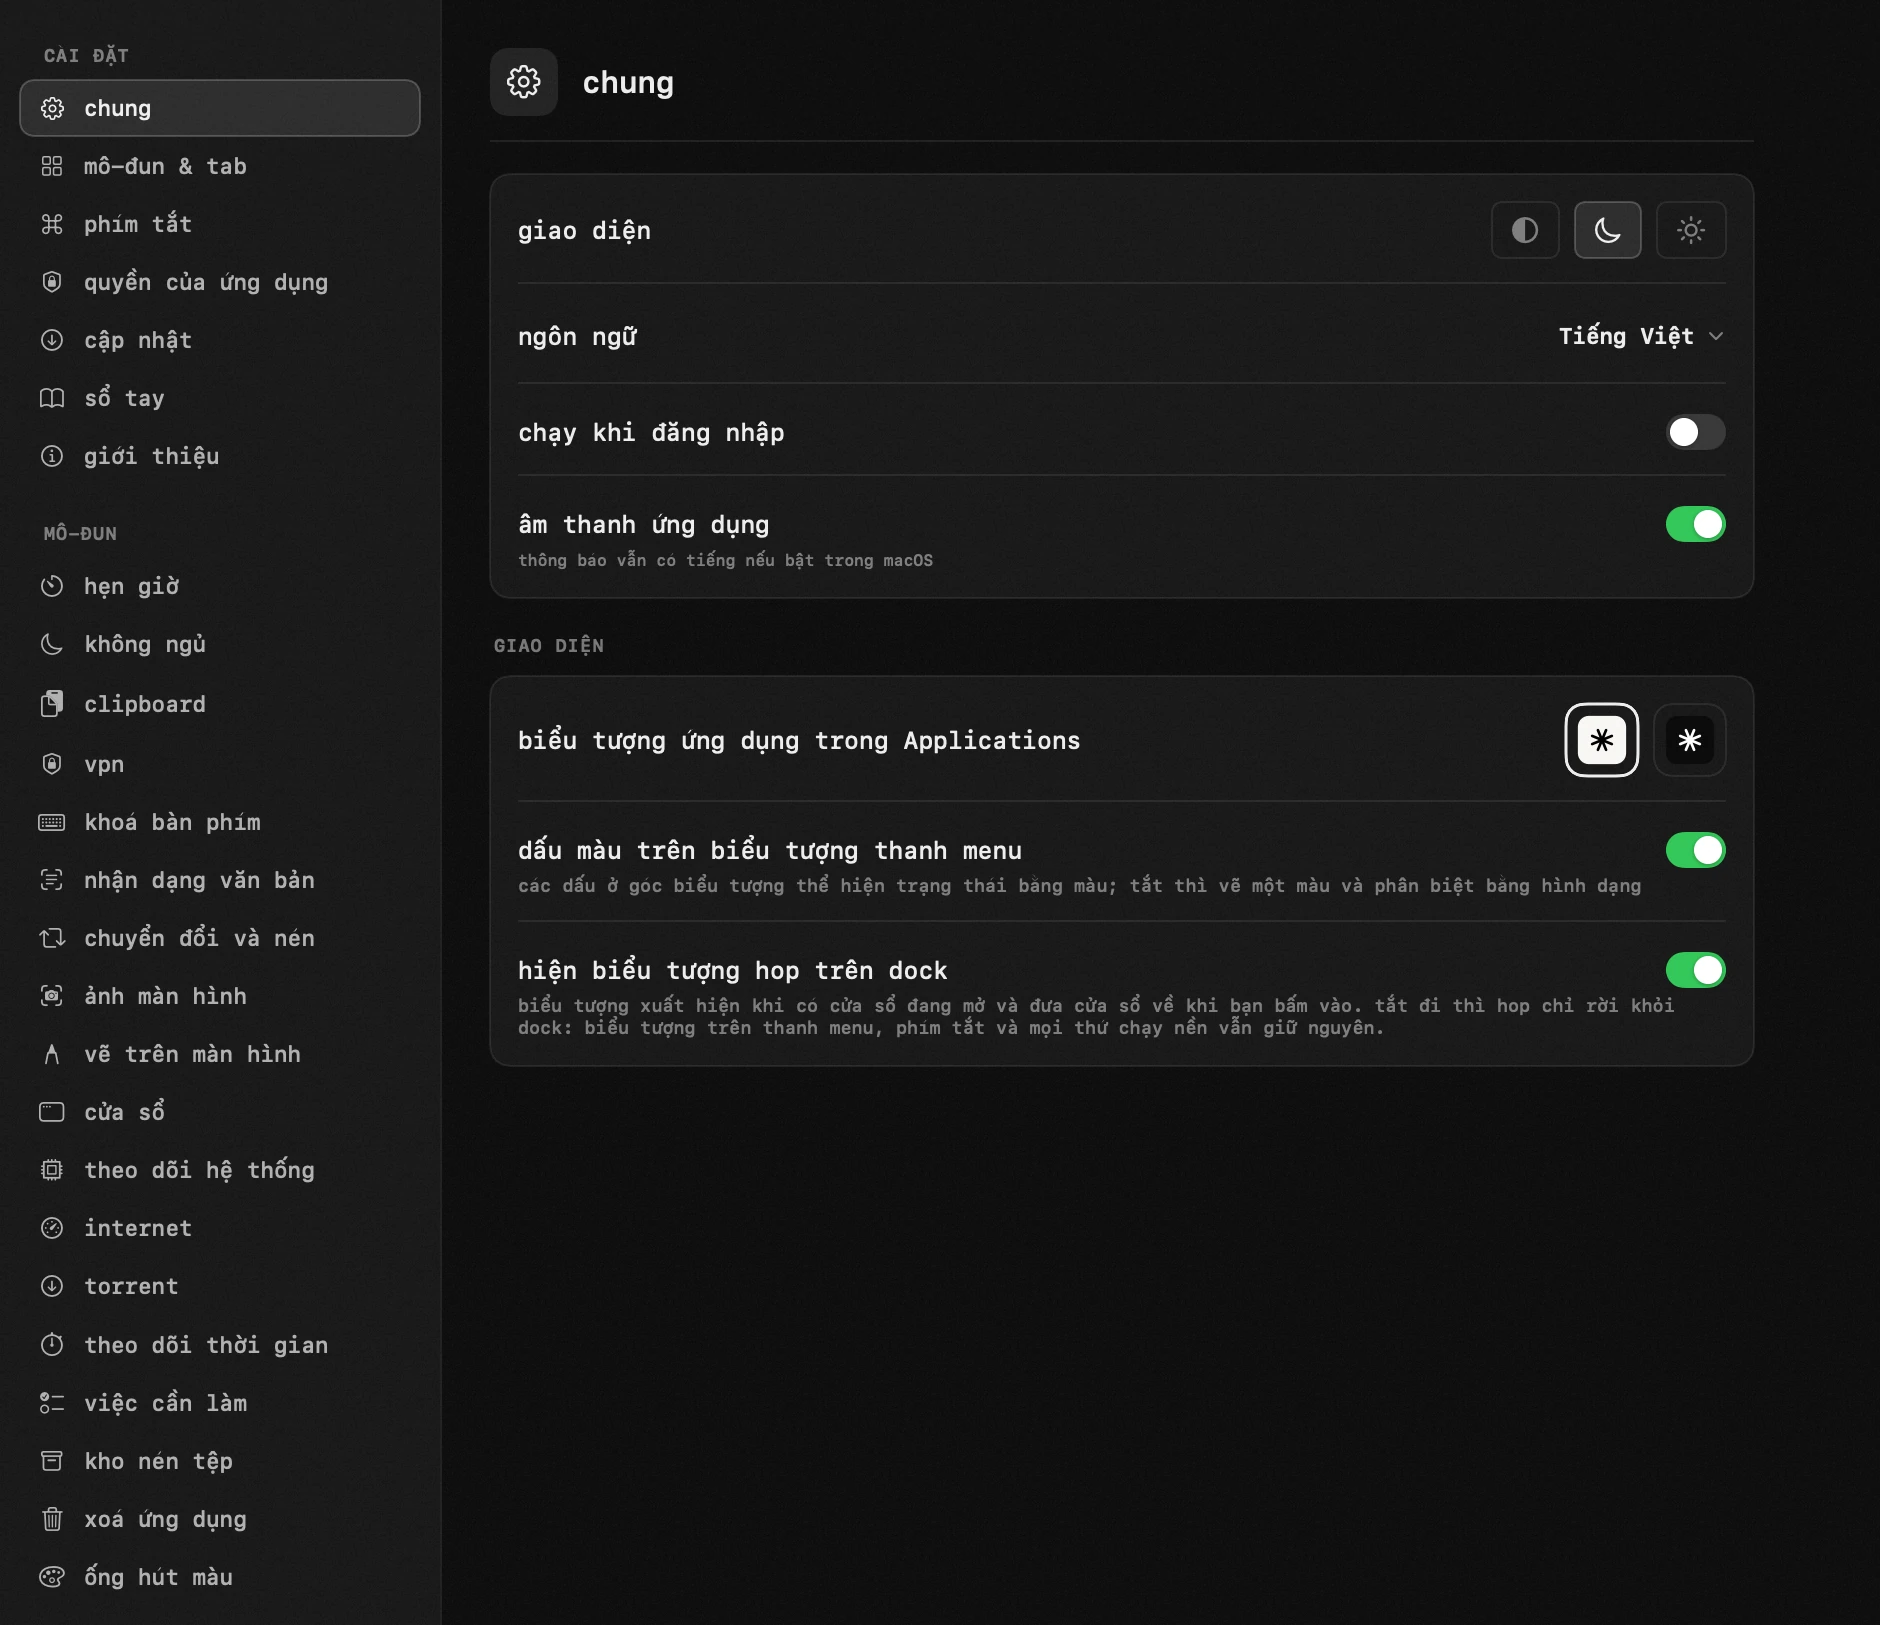The width and height of the screenshot is (1880, 1625).
Task: Open the torrent label in sidebar
Action: [x=131, y=1286]
